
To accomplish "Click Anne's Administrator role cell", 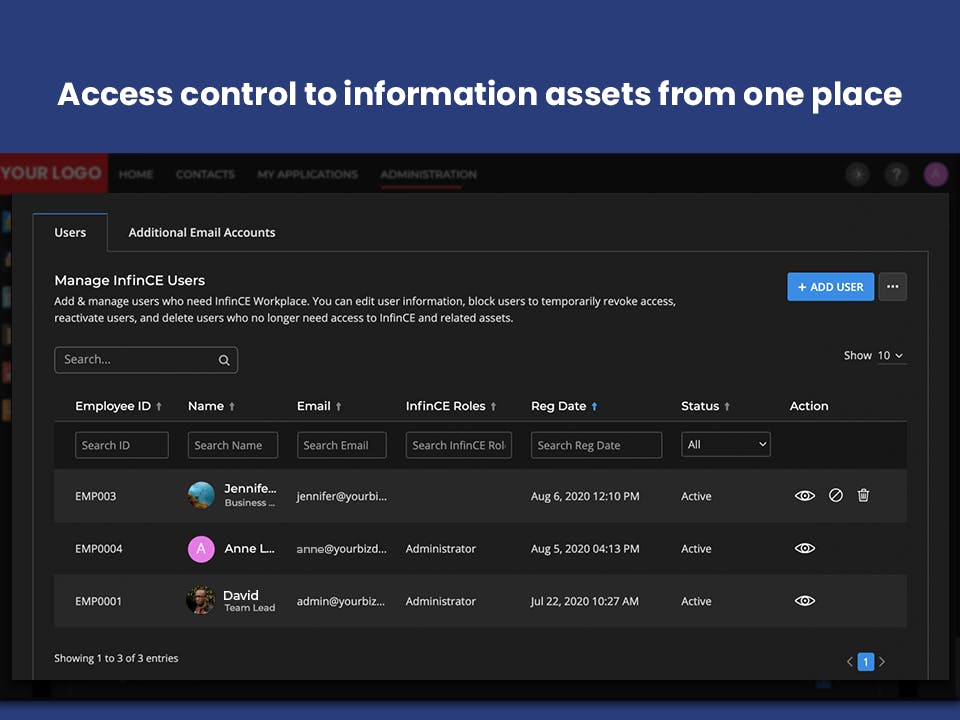I will (441, 549).
